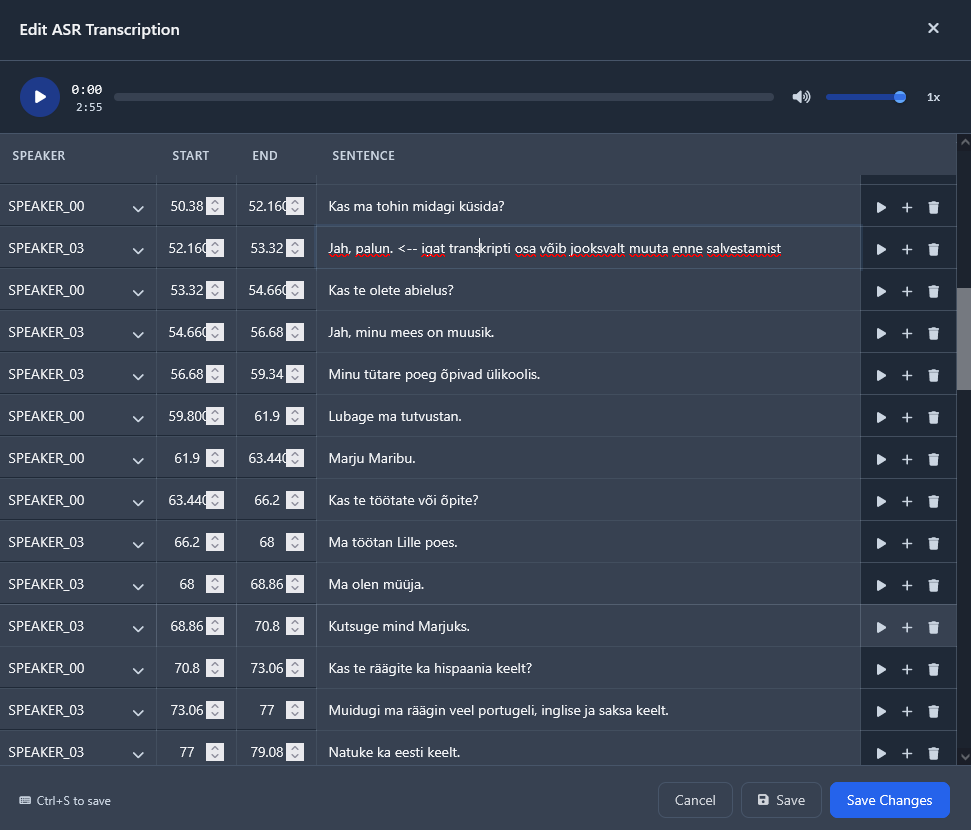Close the Edit ASR Transcription dialog

point(933,28)
